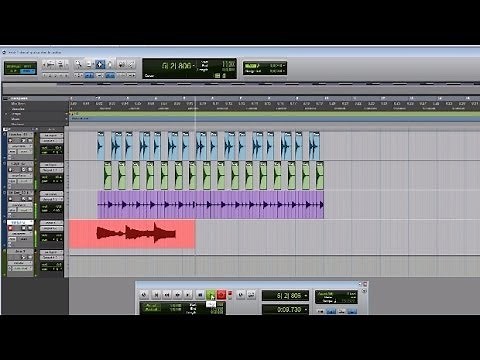The image size is (480, 360).
Task: Click the second blue MIDI control in transport
Action: coord(331,311)
